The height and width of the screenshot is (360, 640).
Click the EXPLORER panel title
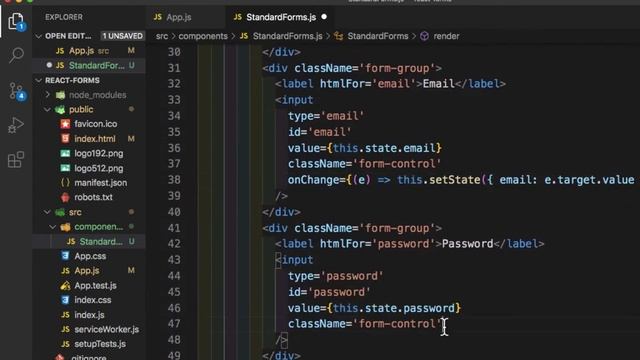[64, 17]
